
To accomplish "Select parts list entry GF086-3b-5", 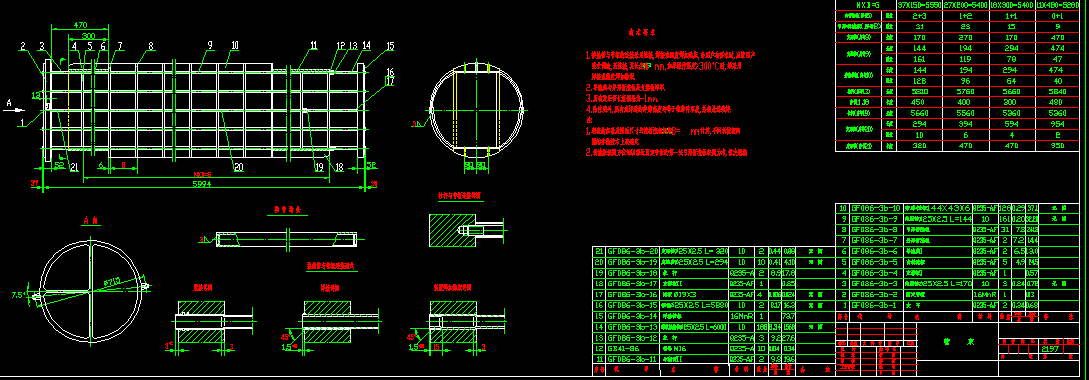I will (x=873, y=262).
